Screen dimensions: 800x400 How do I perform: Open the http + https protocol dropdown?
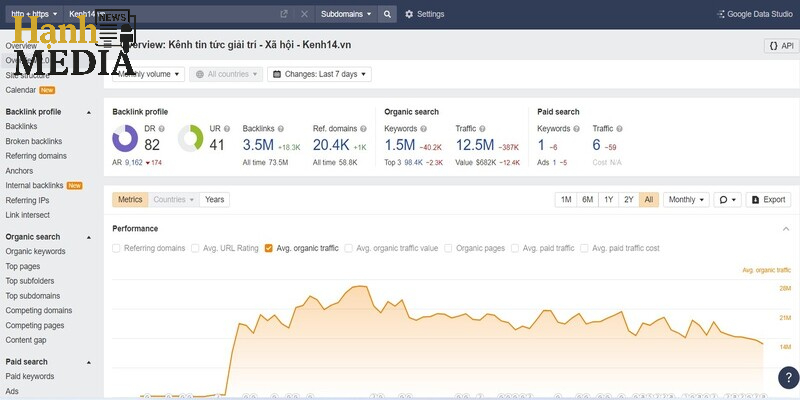tap(34, 14)
